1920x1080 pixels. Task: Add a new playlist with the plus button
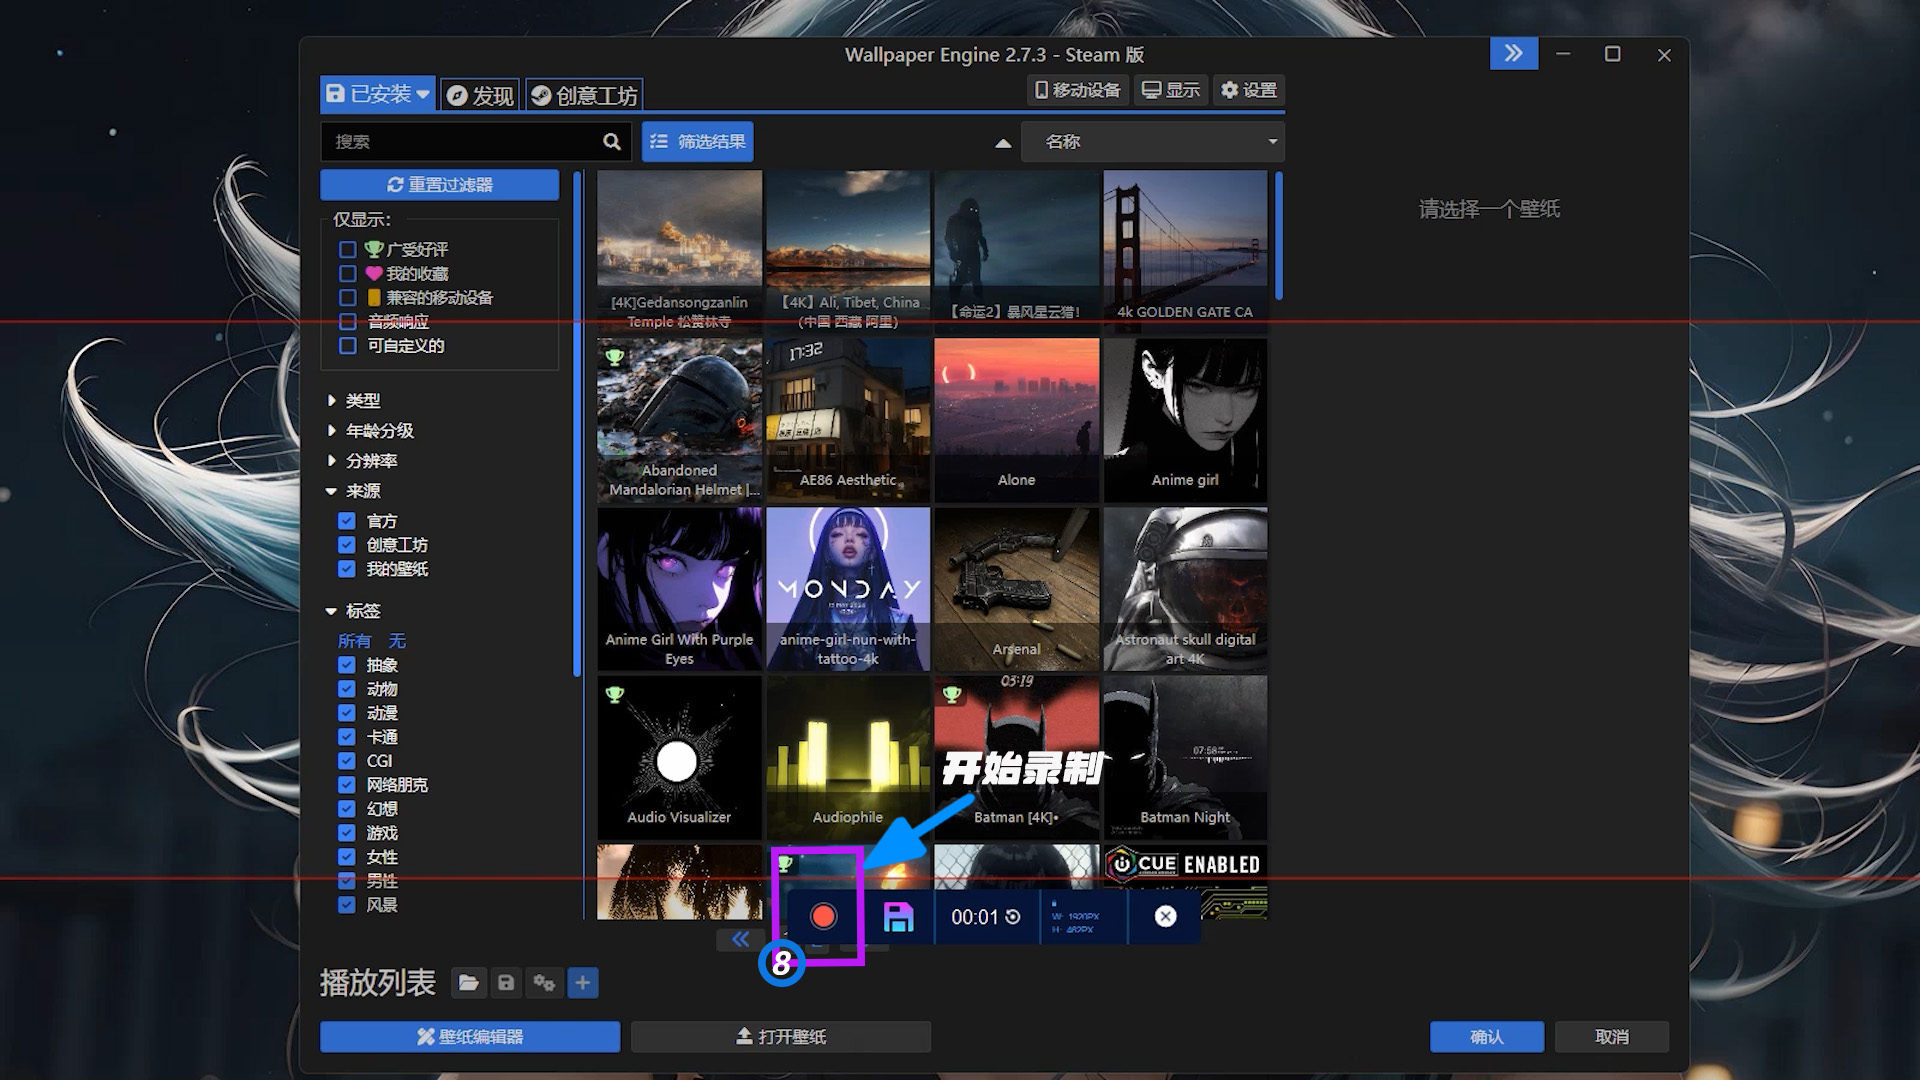583,983
